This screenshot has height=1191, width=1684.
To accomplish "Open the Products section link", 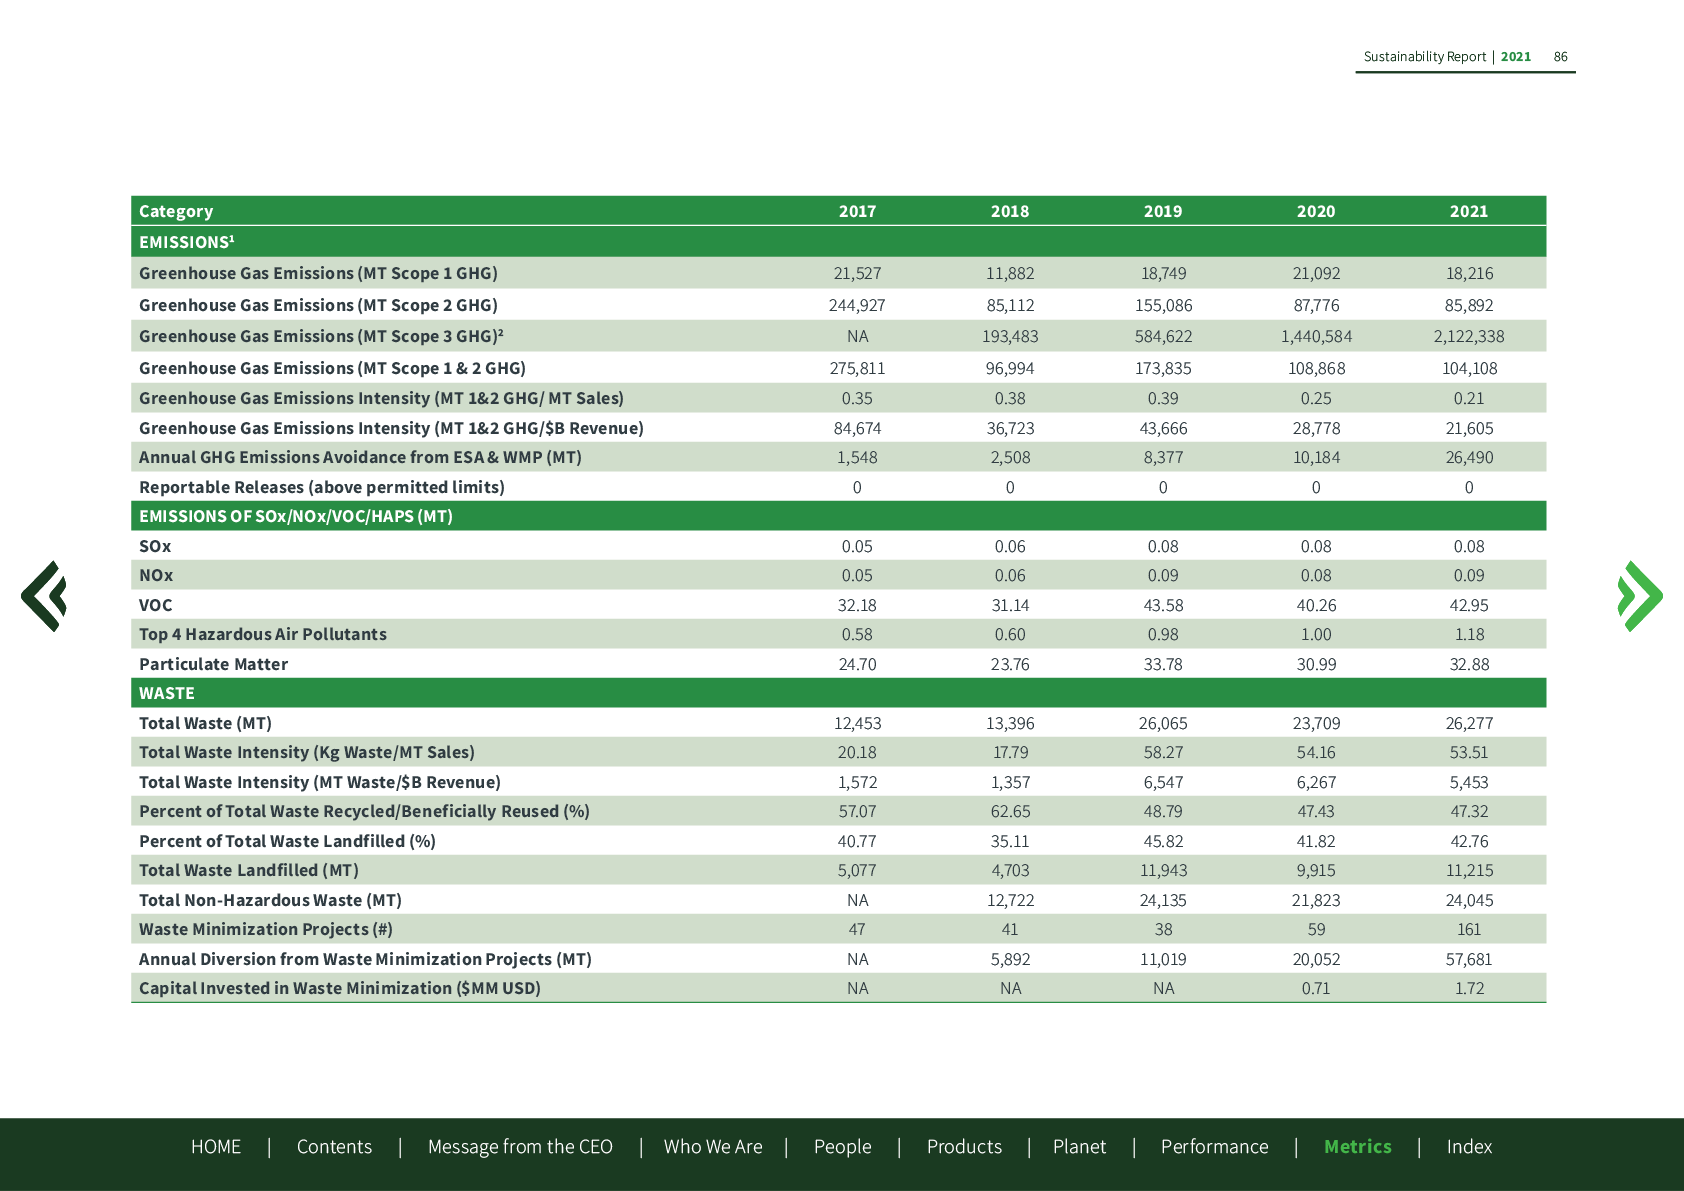I will pos(964,1146).
